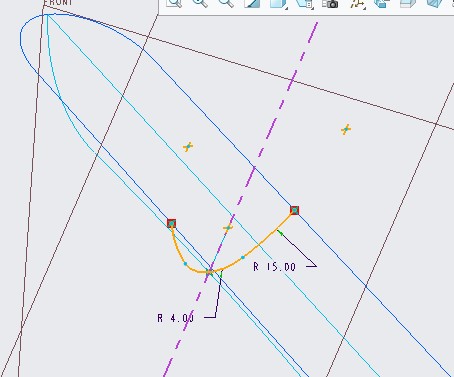The height and width of the screenshot is (377, 454).
Task: Select the FRONT datum plane label
Action: point(58,2)
